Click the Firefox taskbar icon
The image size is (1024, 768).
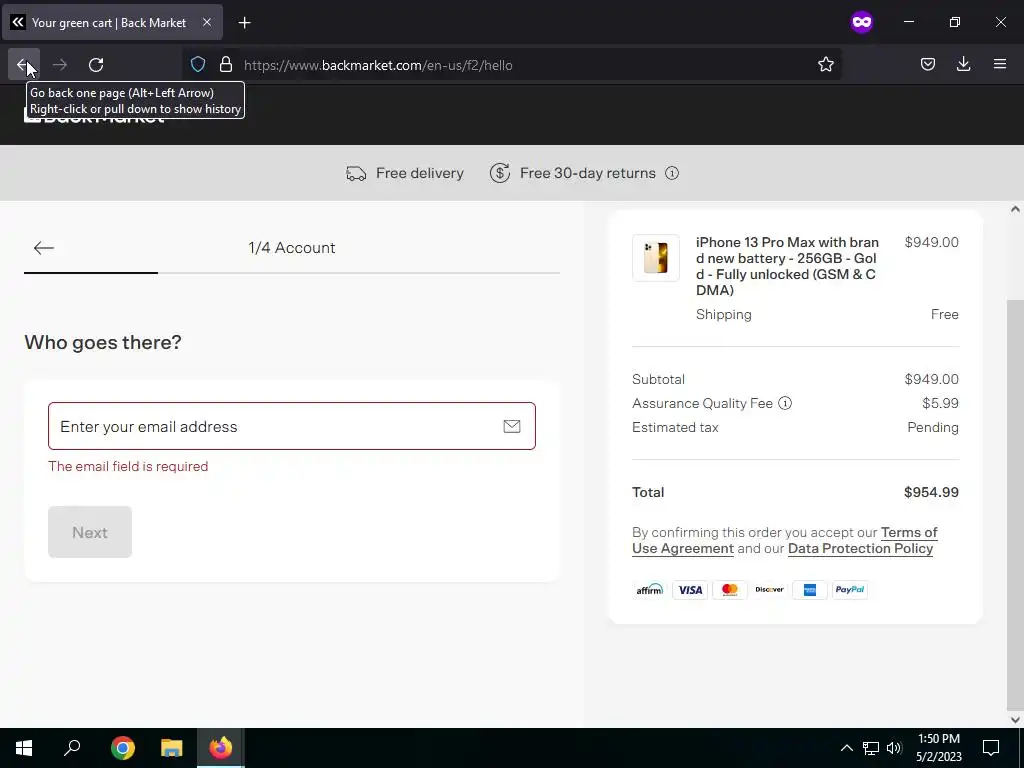(x=221, y=748)
